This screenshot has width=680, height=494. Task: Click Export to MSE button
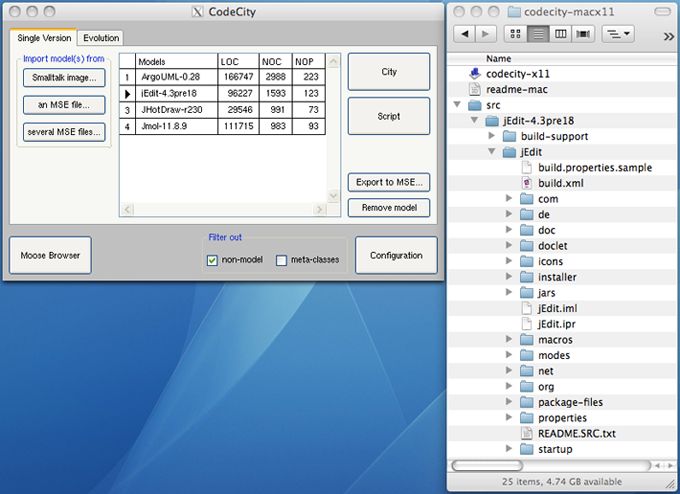(x=389, y=182)
